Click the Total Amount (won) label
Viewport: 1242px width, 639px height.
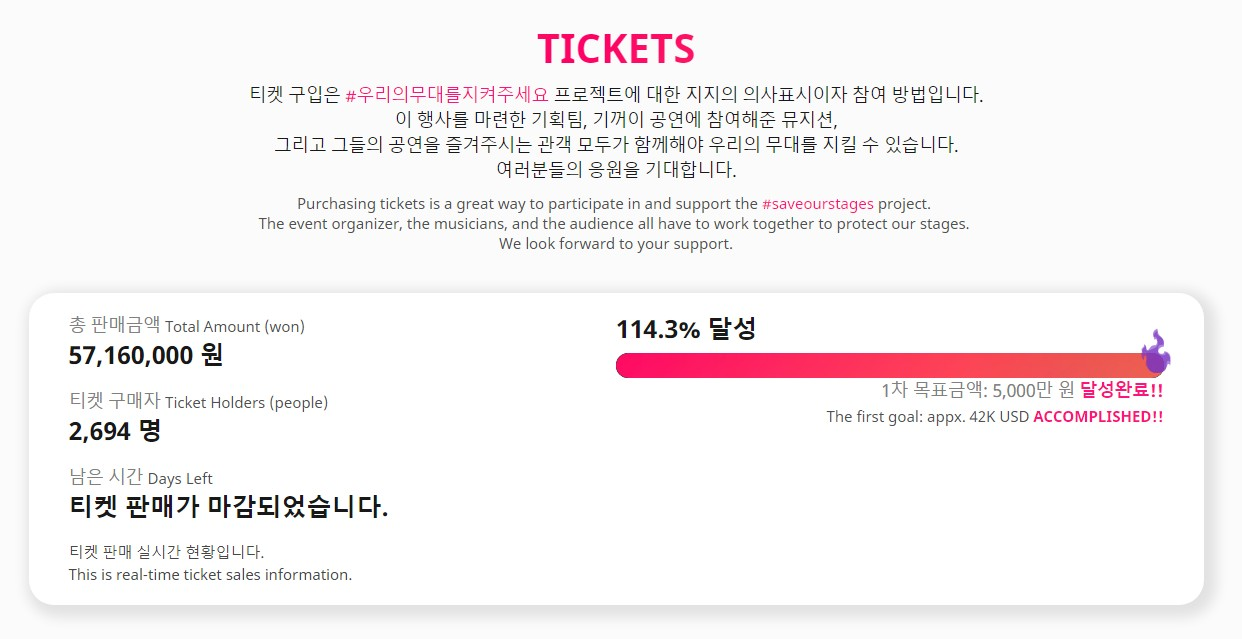(235, 327)
